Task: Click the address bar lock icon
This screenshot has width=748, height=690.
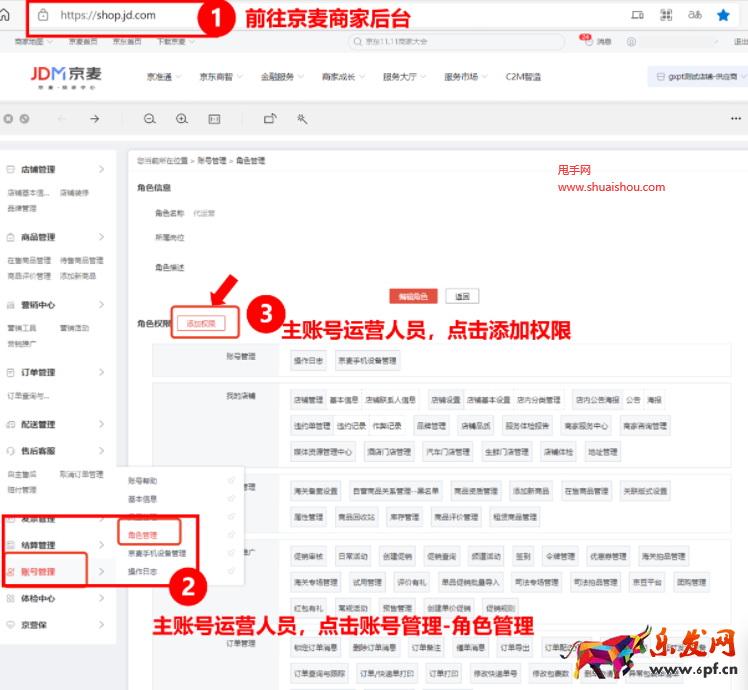Action: pyautogui.click(x=43, y=15)
